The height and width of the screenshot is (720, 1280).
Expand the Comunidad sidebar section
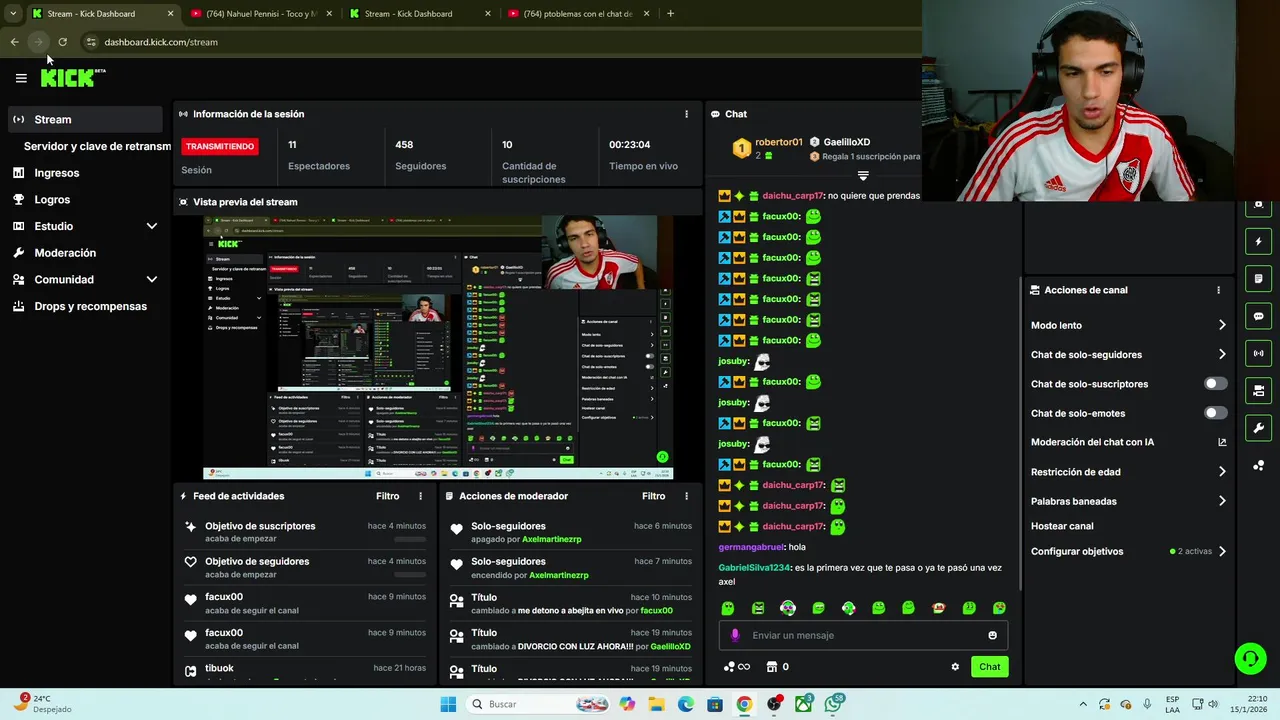[84, 280]
